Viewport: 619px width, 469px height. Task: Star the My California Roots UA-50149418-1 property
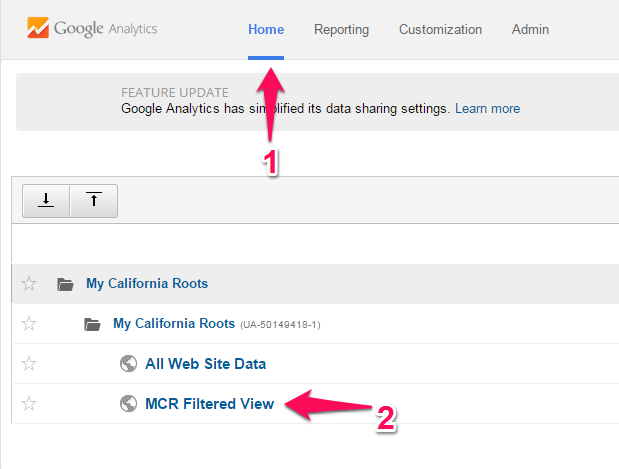pos(29,324)
